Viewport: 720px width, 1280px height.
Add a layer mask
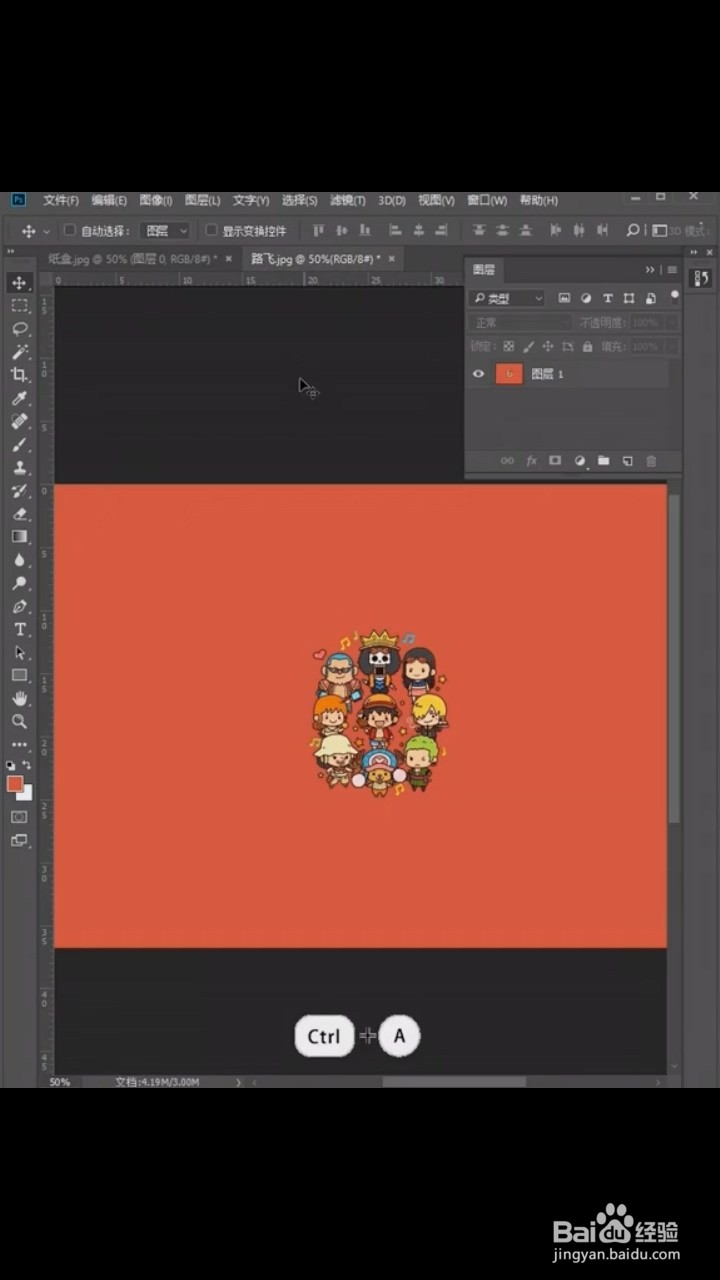click(x=555, y=461)
